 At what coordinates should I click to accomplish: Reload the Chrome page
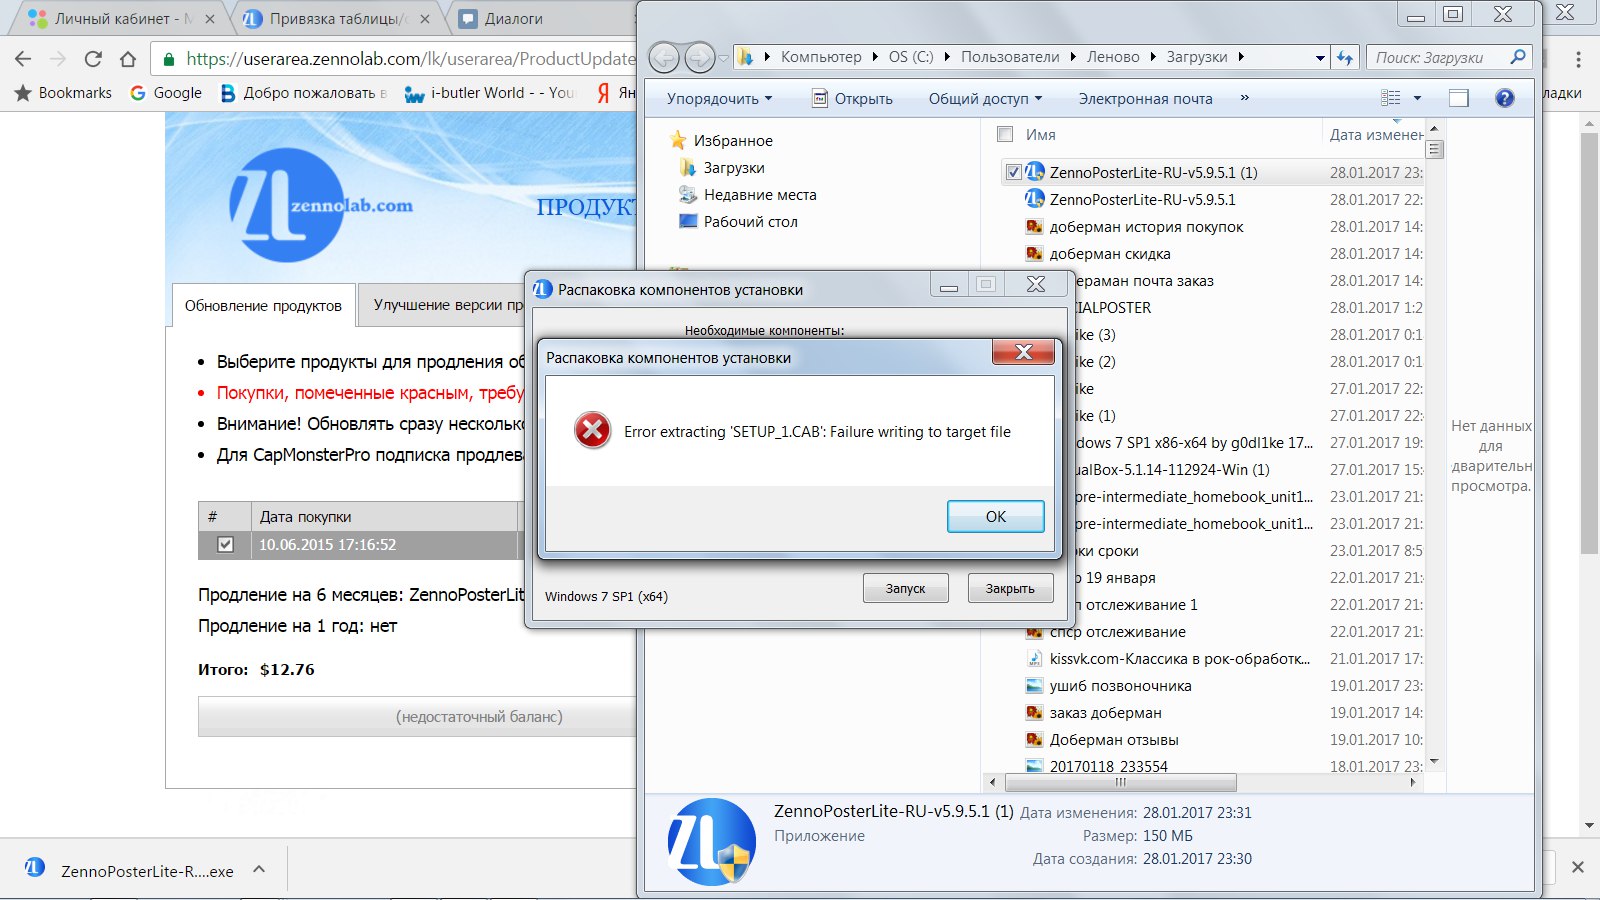click(x=93, y=59)
